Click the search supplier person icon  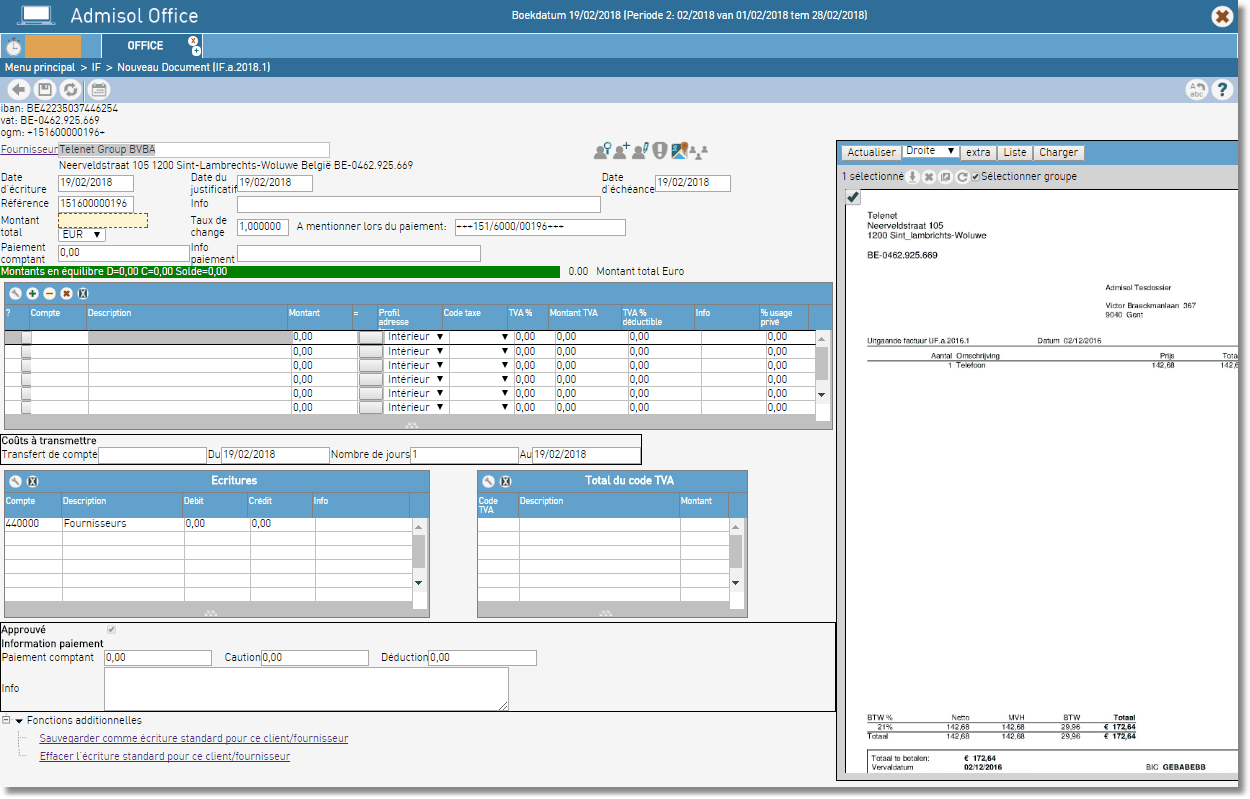[602, 150]
